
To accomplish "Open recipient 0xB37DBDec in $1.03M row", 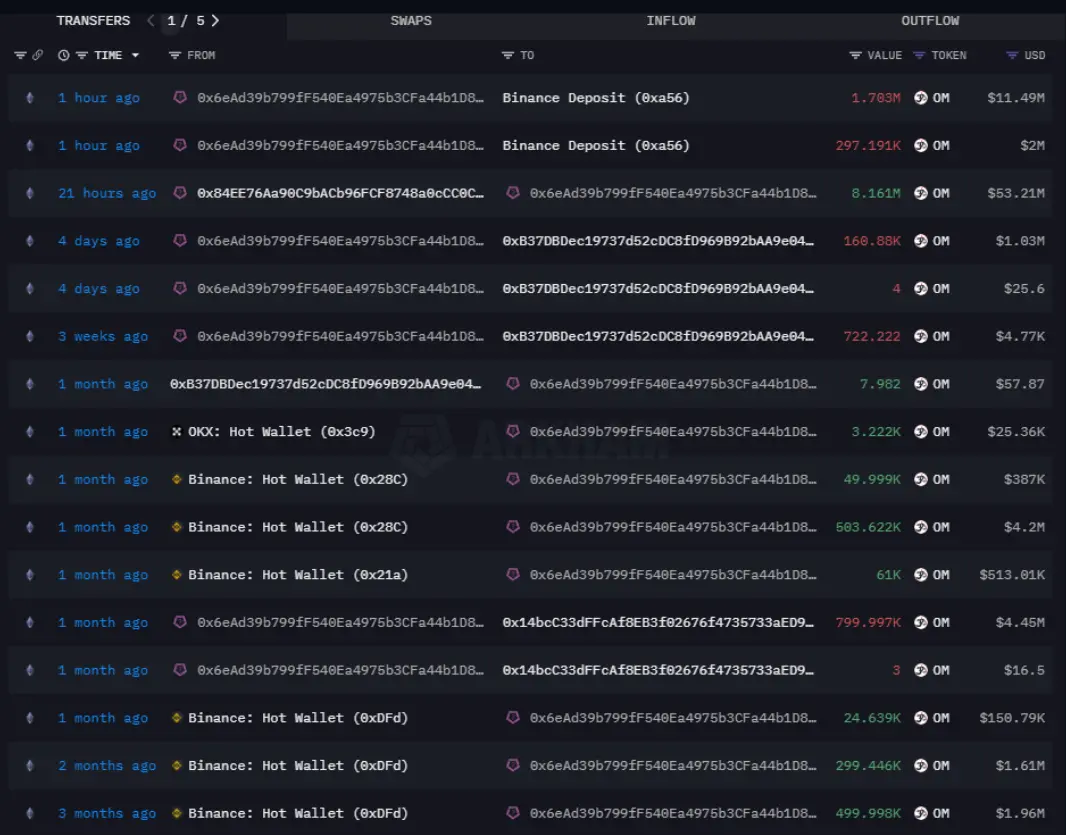I will point(658,241).
